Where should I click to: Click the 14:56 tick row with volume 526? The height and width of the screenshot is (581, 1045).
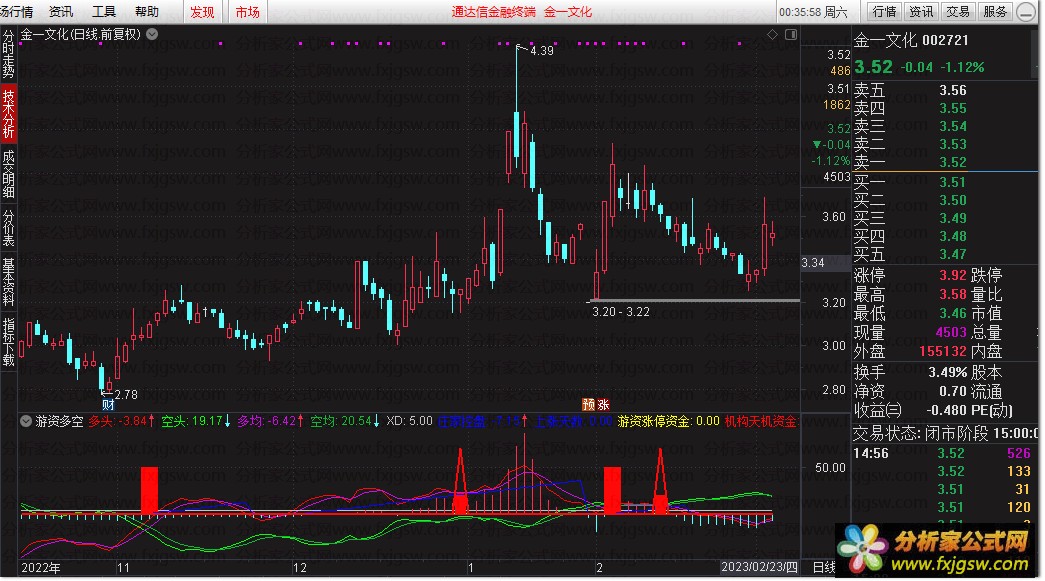943,453
